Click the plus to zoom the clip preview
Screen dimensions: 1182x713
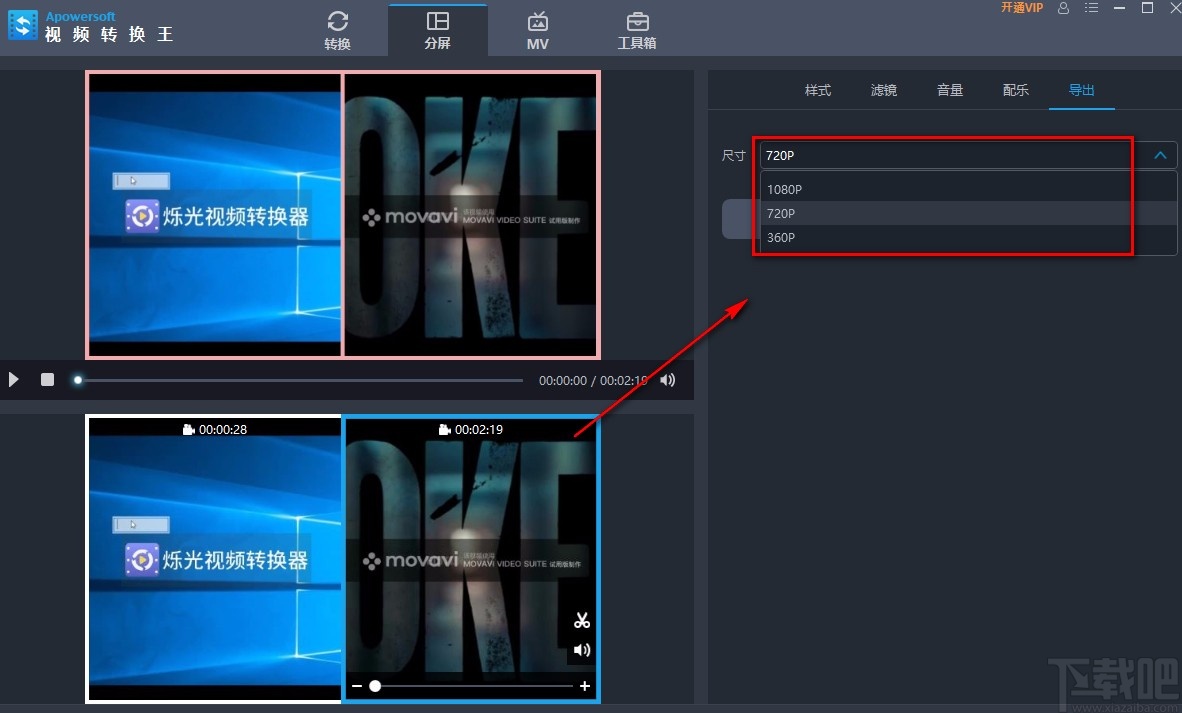point(587,686)
